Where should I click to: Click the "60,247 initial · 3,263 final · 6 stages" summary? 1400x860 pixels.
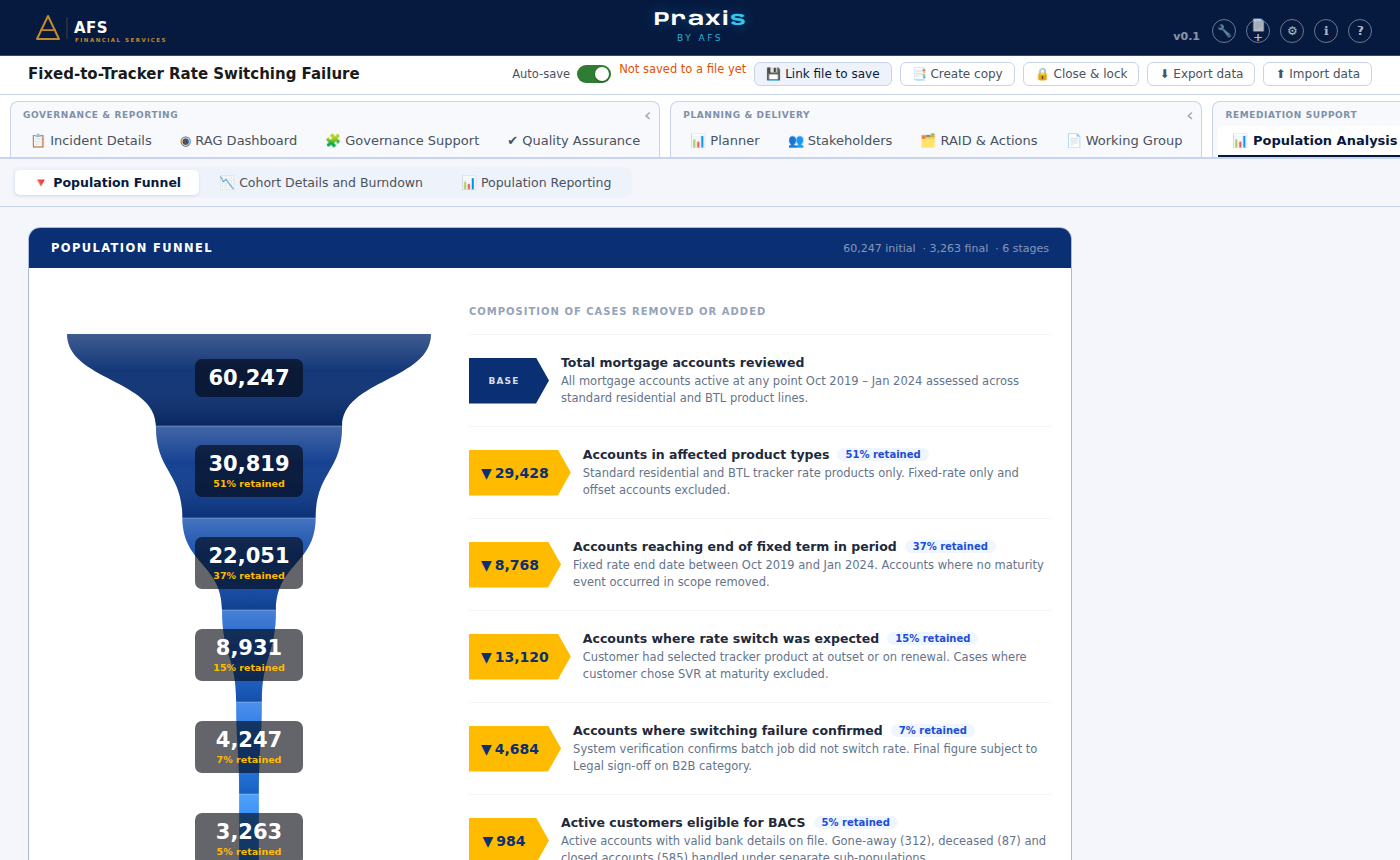946,248
